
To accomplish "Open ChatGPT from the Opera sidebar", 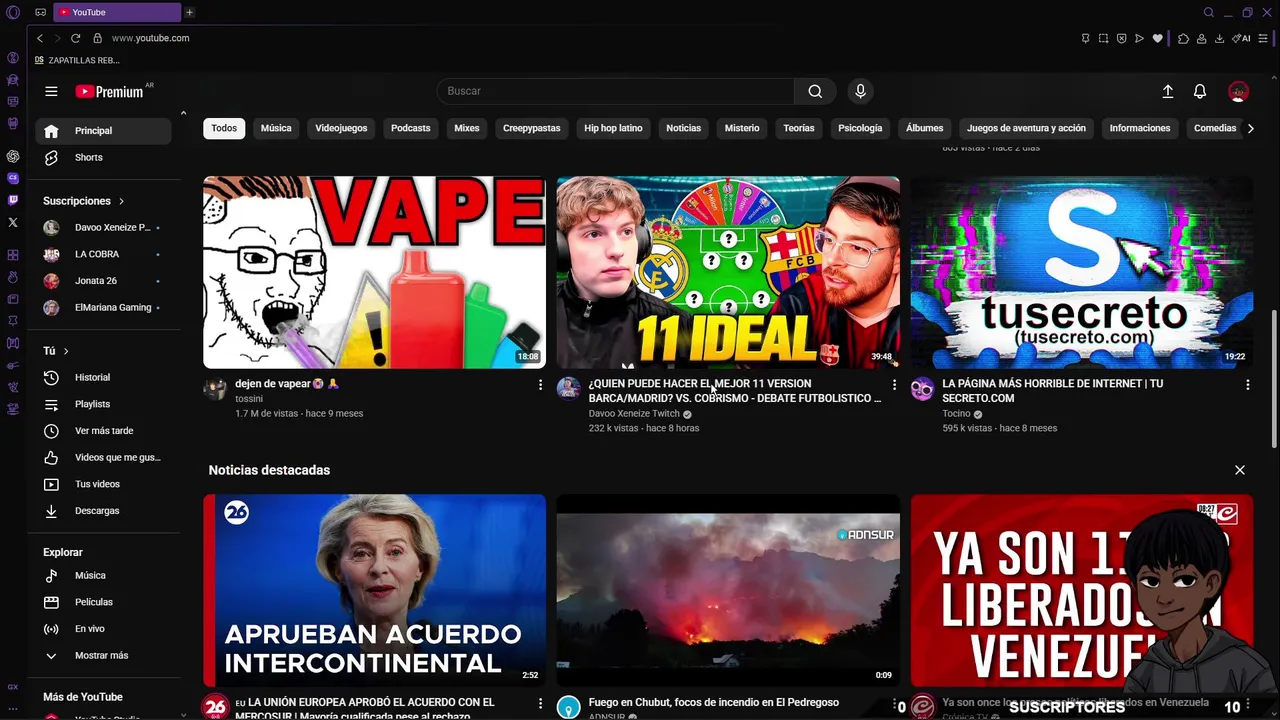I will pyautogui.click(x=13, y=156).
